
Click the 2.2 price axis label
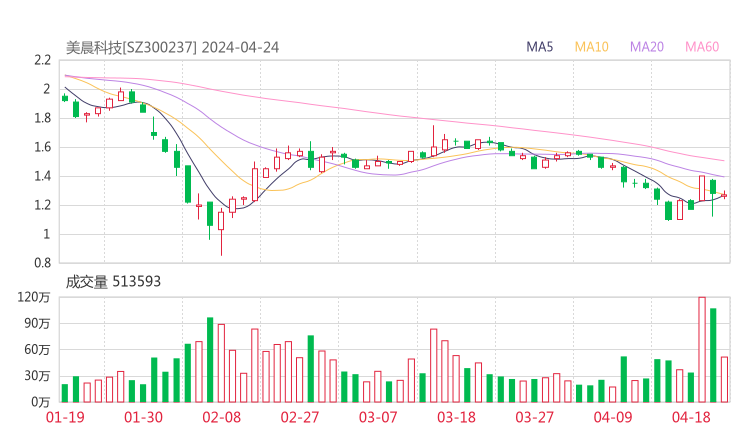pyautogui.click(x=41, y=60)
